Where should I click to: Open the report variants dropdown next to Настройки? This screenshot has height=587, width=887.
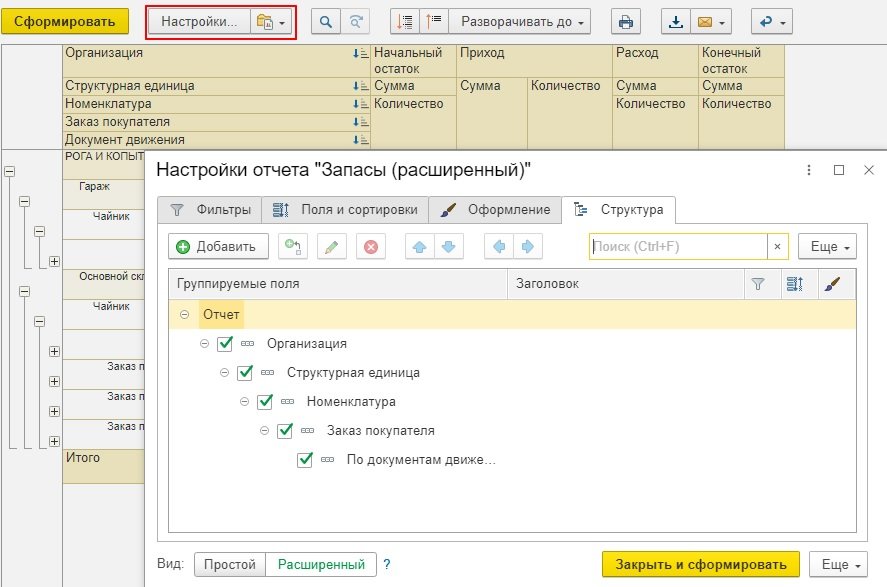click(271, 21)
